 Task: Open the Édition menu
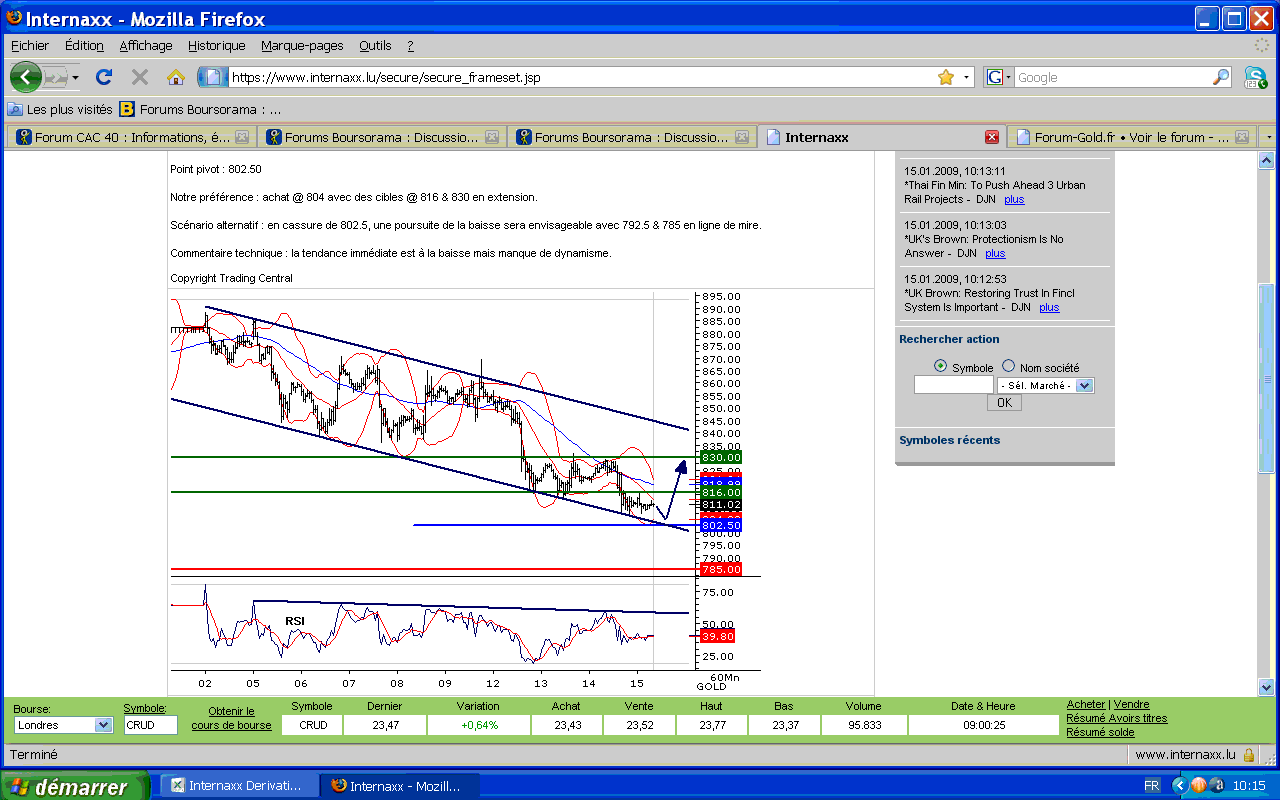coord(84,45)
